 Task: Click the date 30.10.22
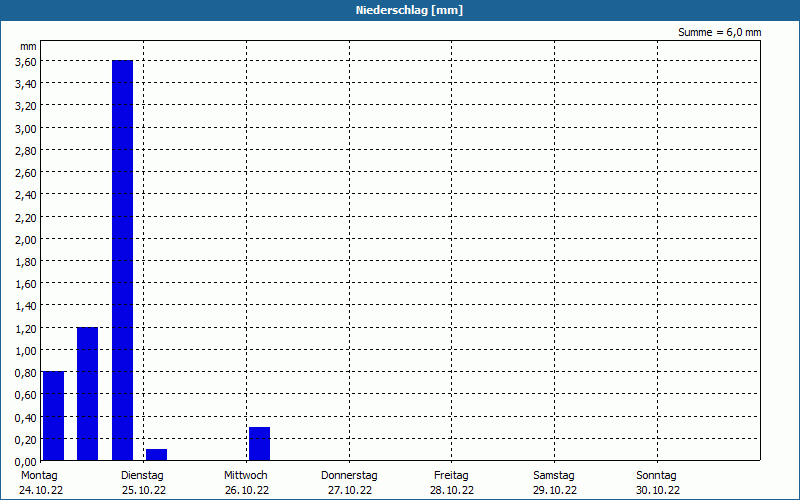click(658, 490)
